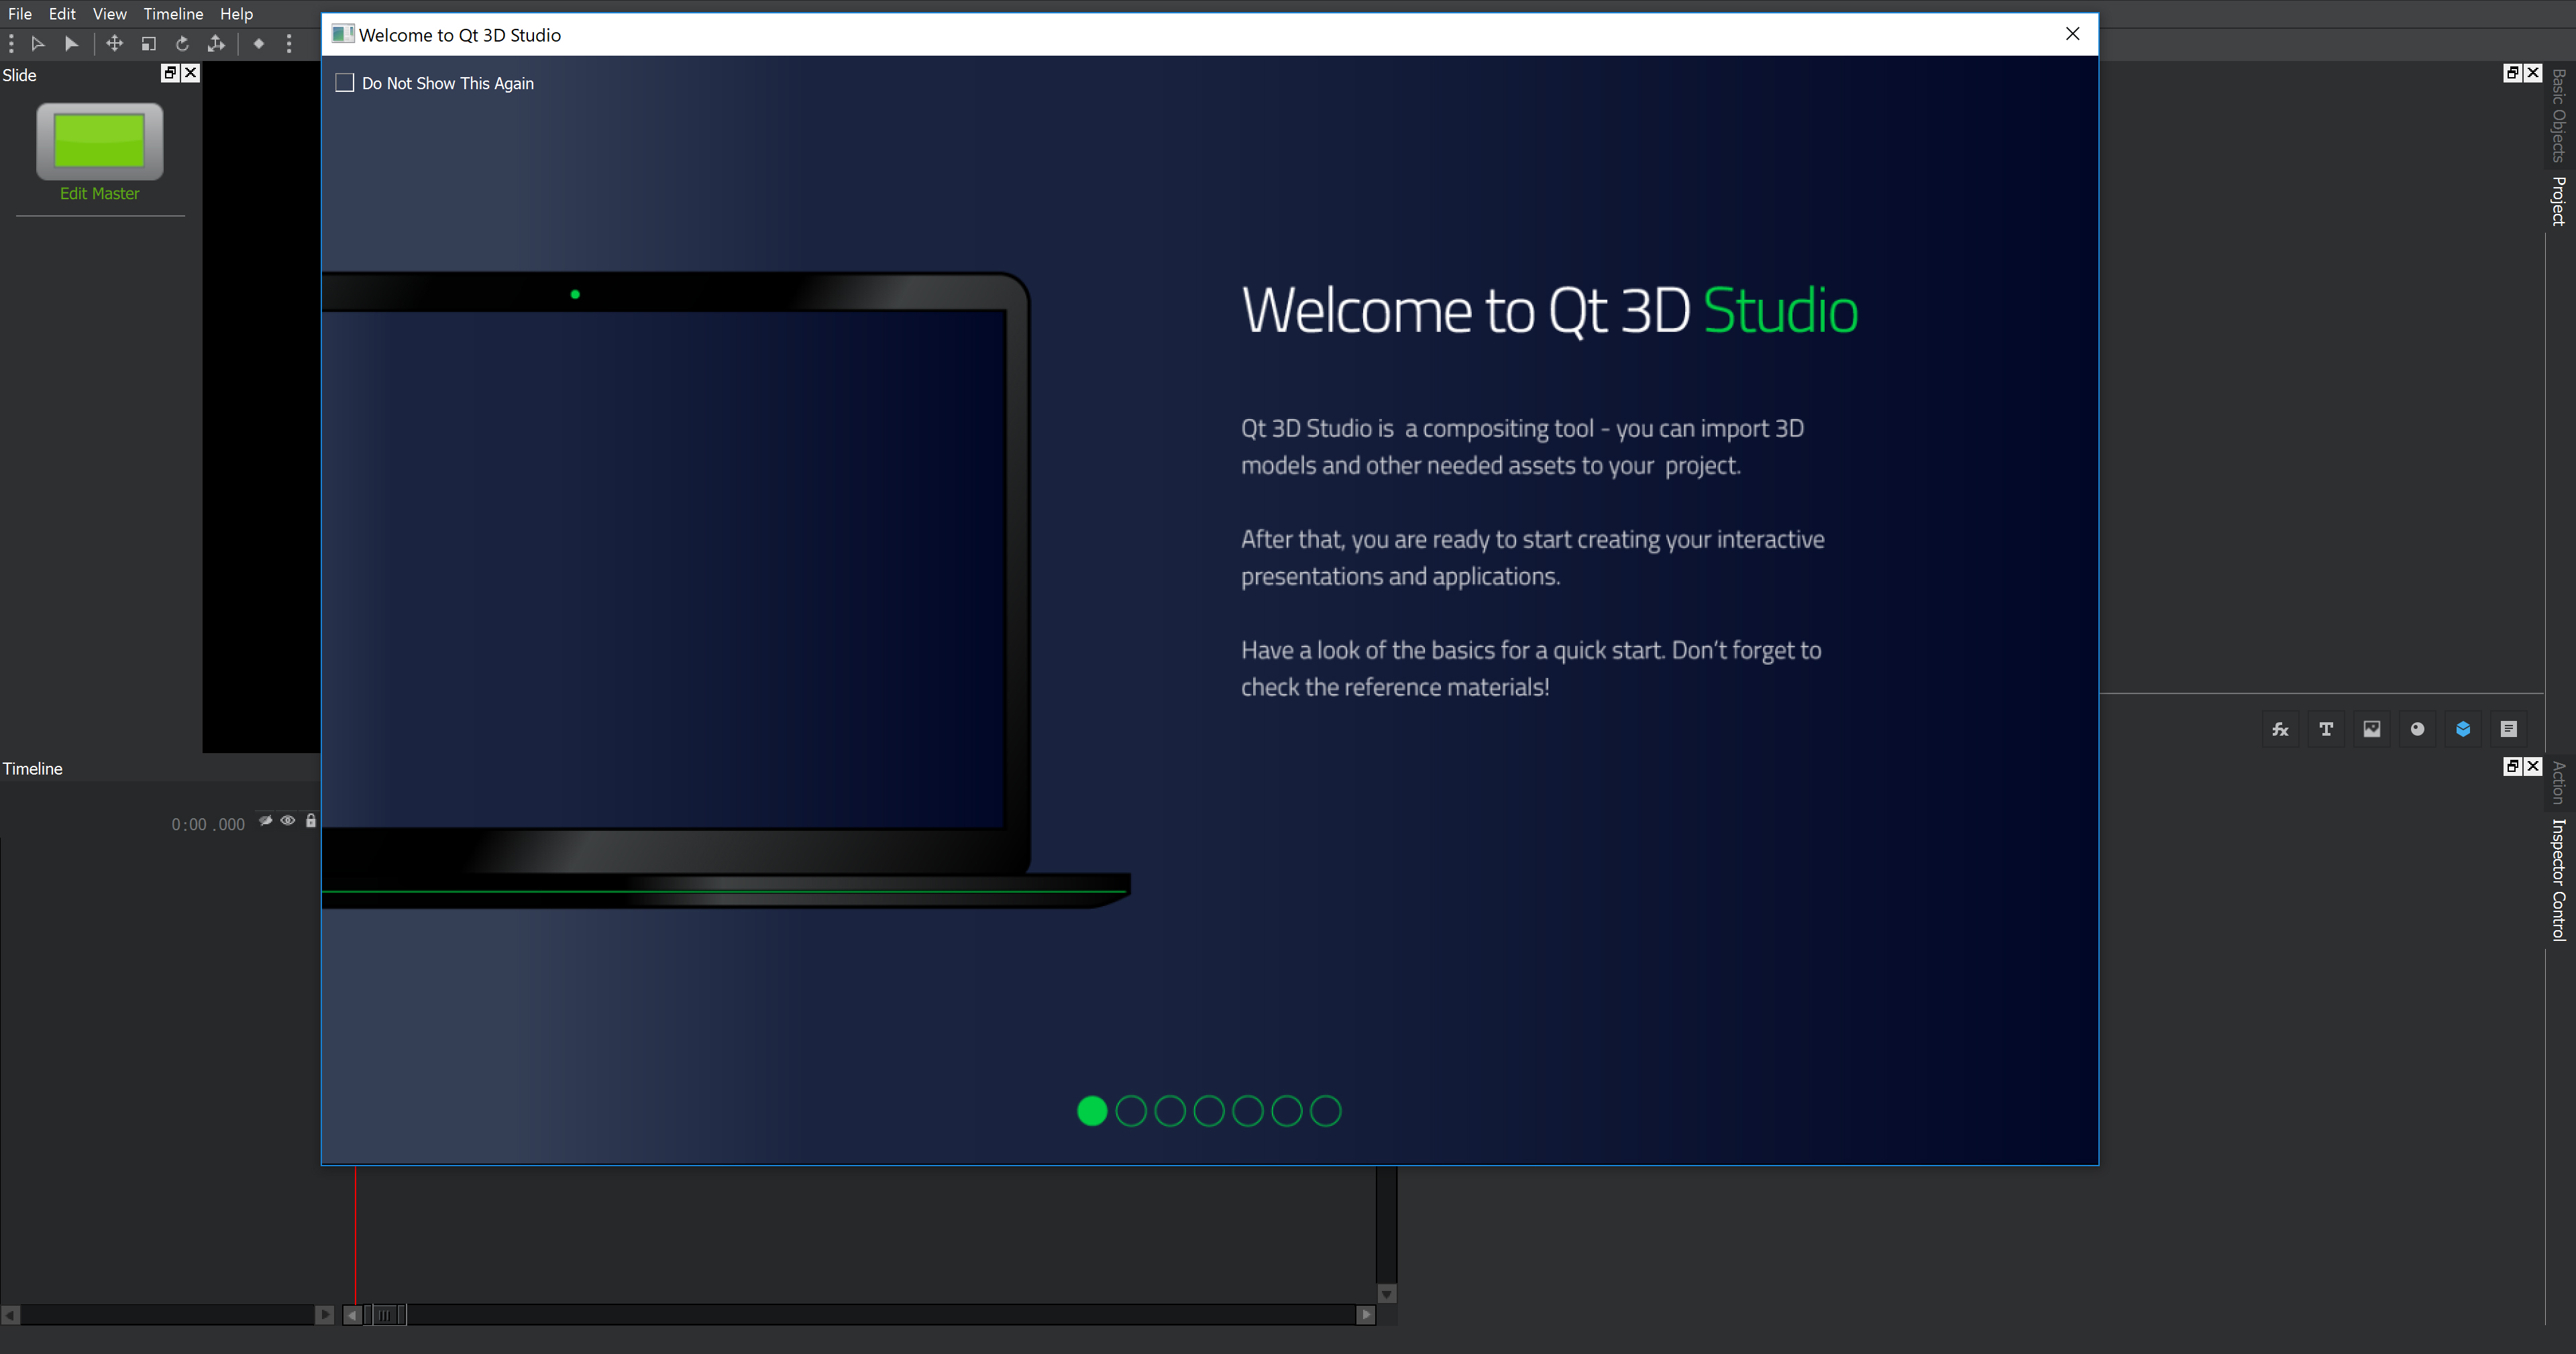
Task: Open Fonts library via T icon
Action: click(2326, 729)
